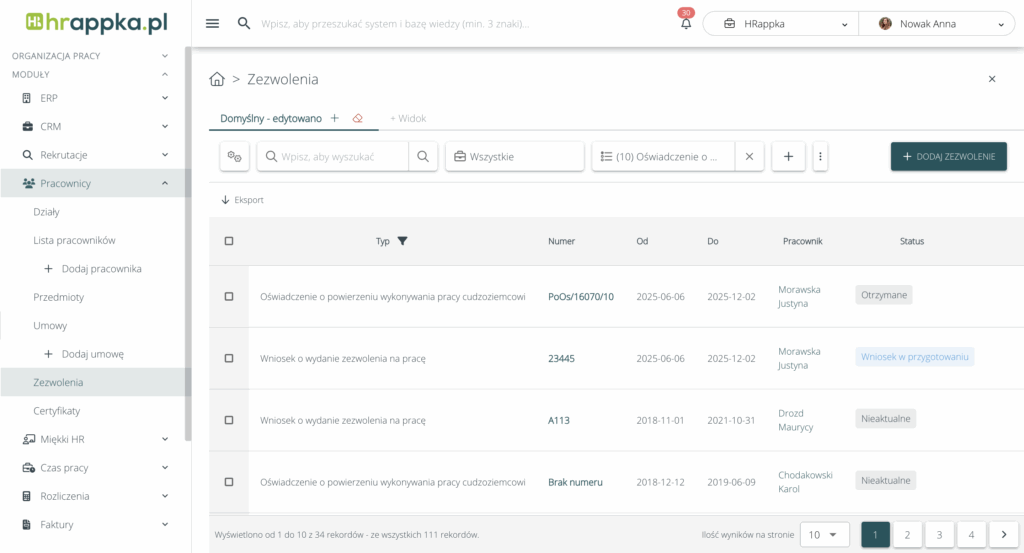Click in the Wpisz, aby wyszukać field
The width and height of the screenshot is (1024, 553).
[x=340, y=156]
